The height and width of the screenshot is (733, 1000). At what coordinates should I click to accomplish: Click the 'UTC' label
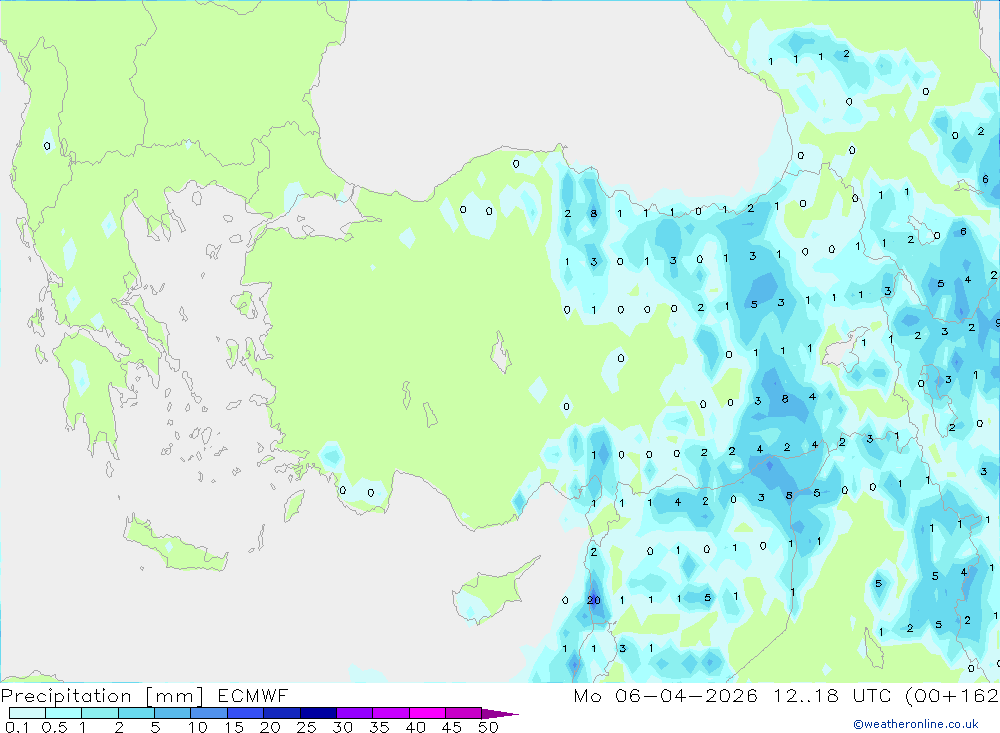click(x=872, y=696)
